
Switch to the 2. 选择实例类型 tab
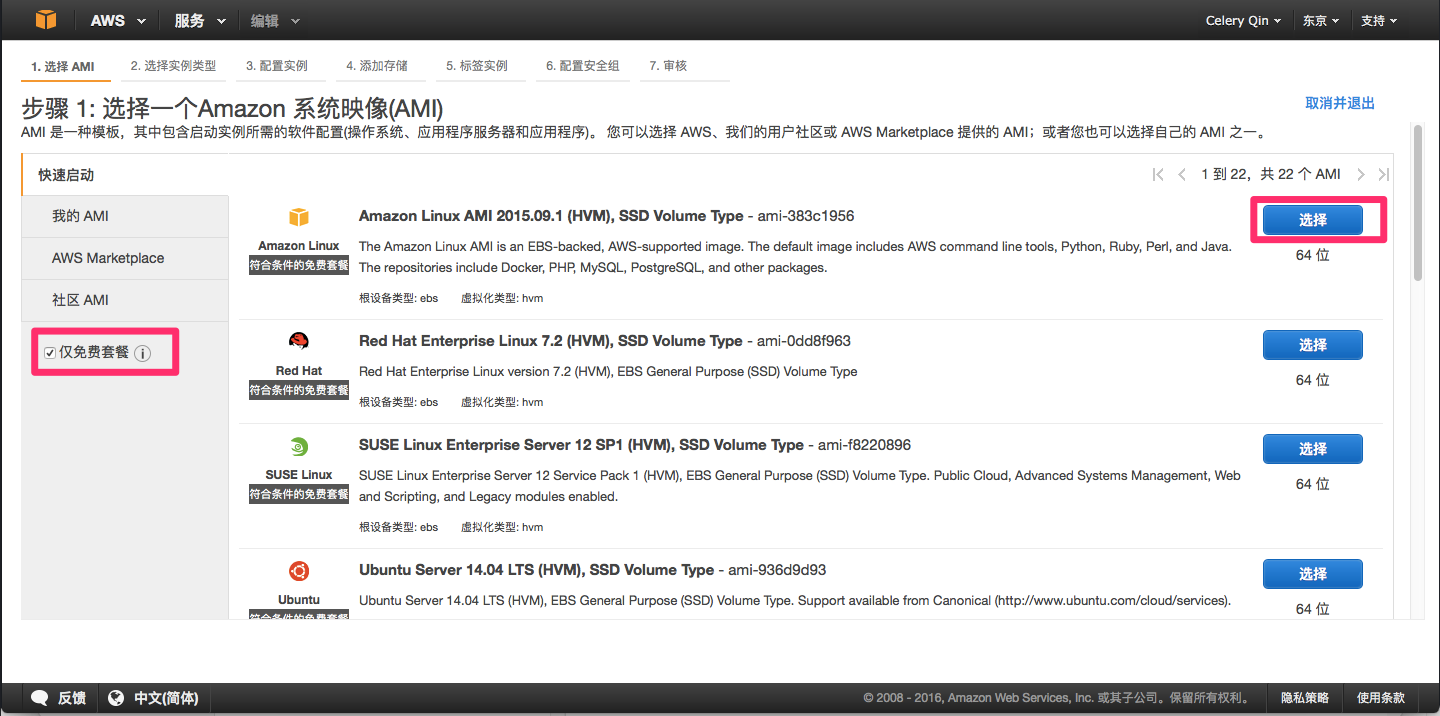(x=173, y=66)
